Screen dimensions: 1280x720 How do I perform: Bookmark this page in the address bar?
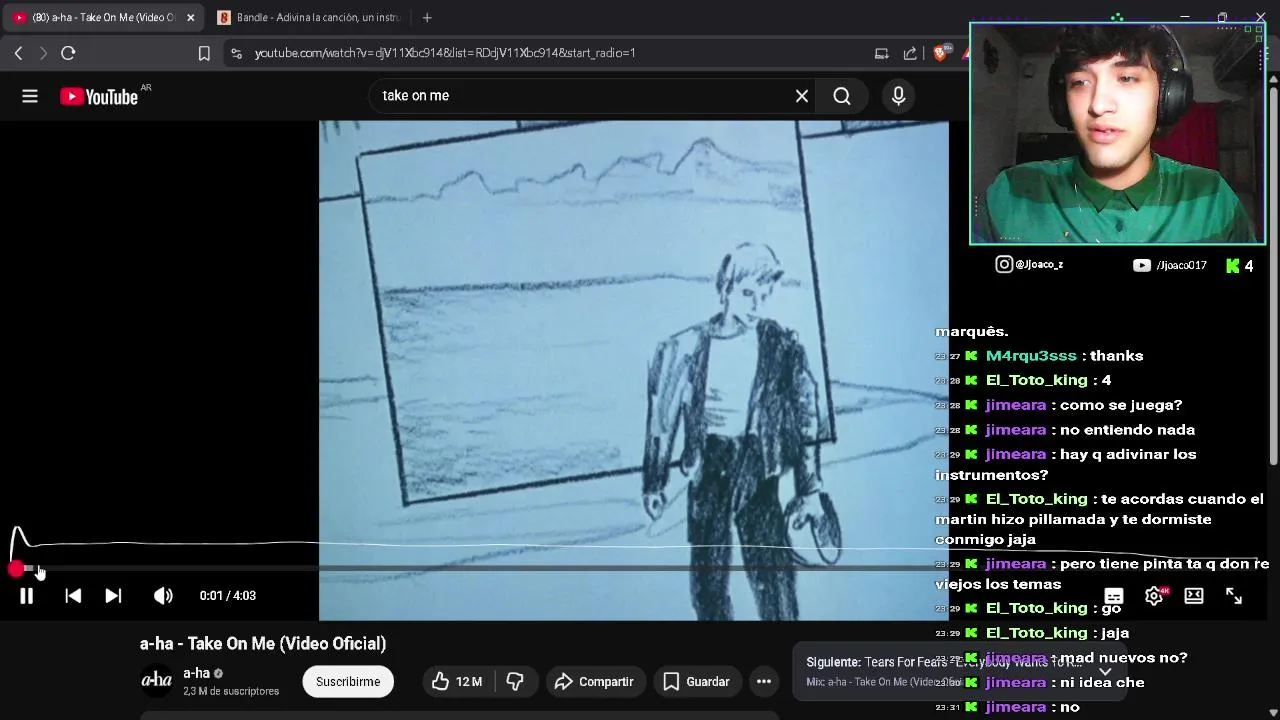pyautogui.click(x=204, y=53)
